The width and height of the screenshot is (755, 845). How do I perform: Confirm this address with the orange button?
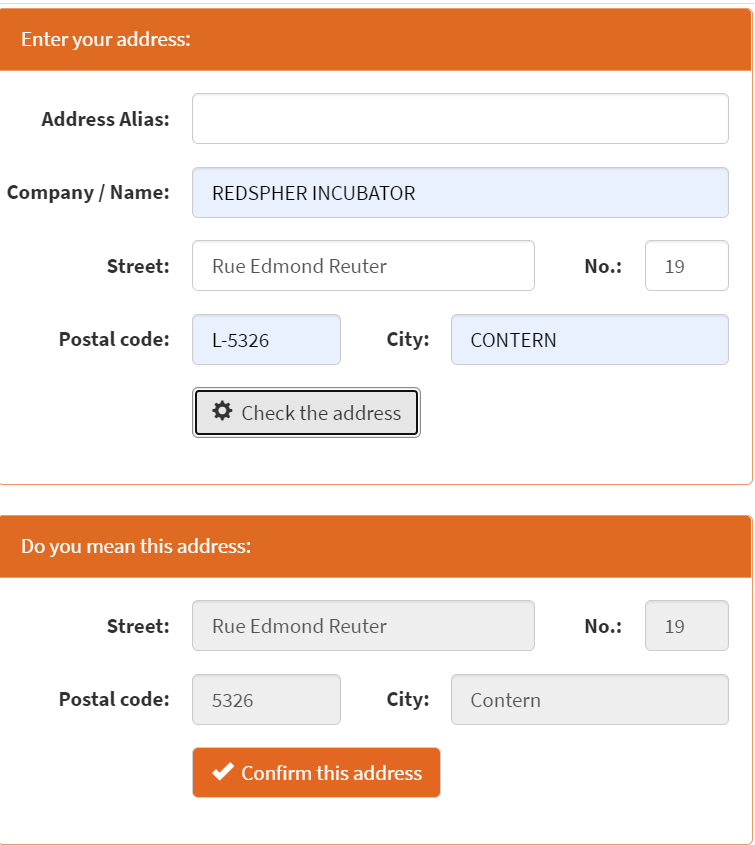tap(316, 772)
